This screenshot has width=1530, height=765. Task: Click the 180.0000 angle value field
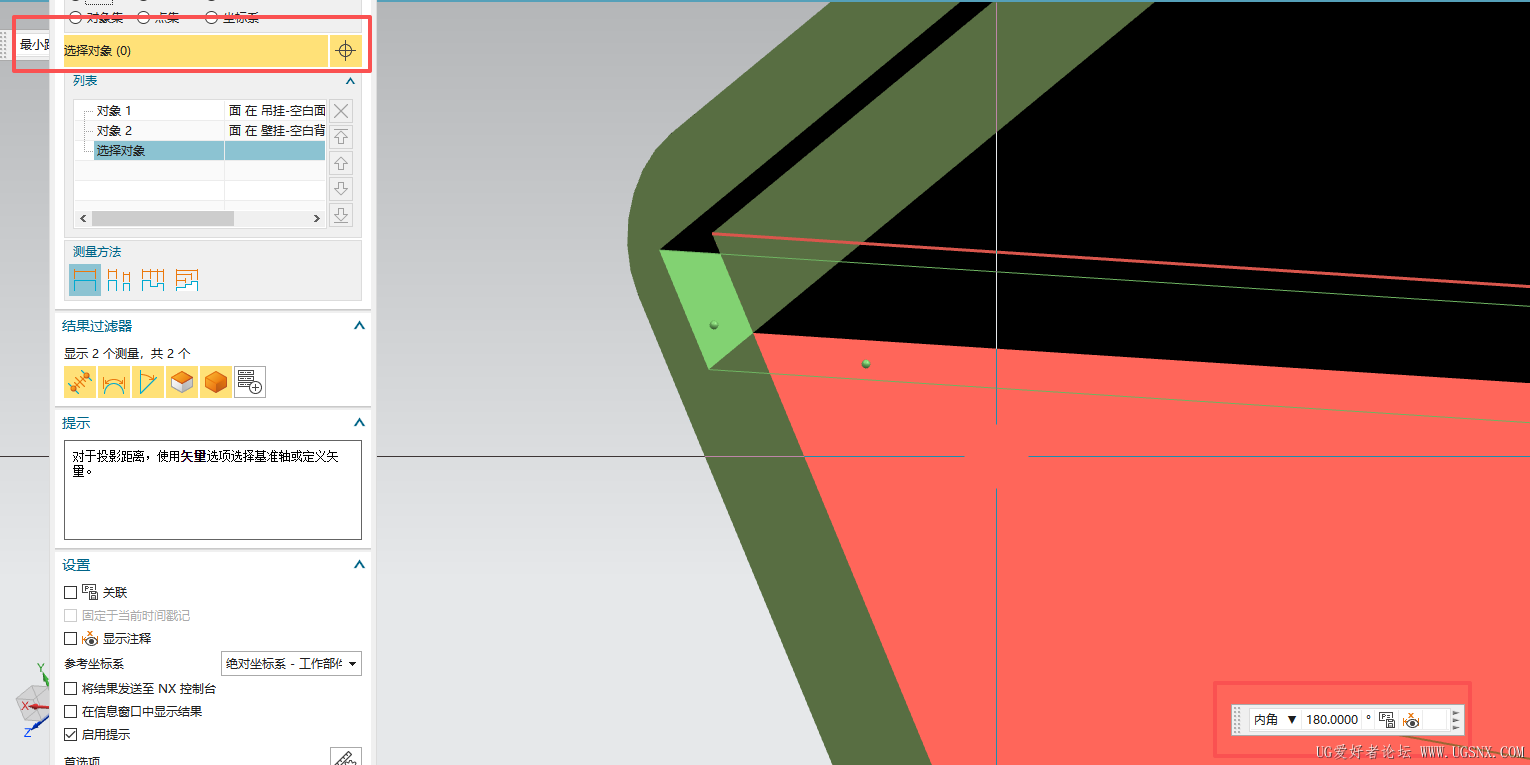coord(1332,719)
